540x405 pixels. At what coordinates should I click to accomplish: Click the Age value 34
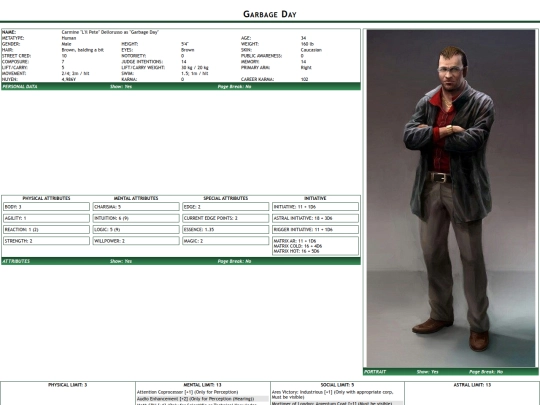point(303,38)
